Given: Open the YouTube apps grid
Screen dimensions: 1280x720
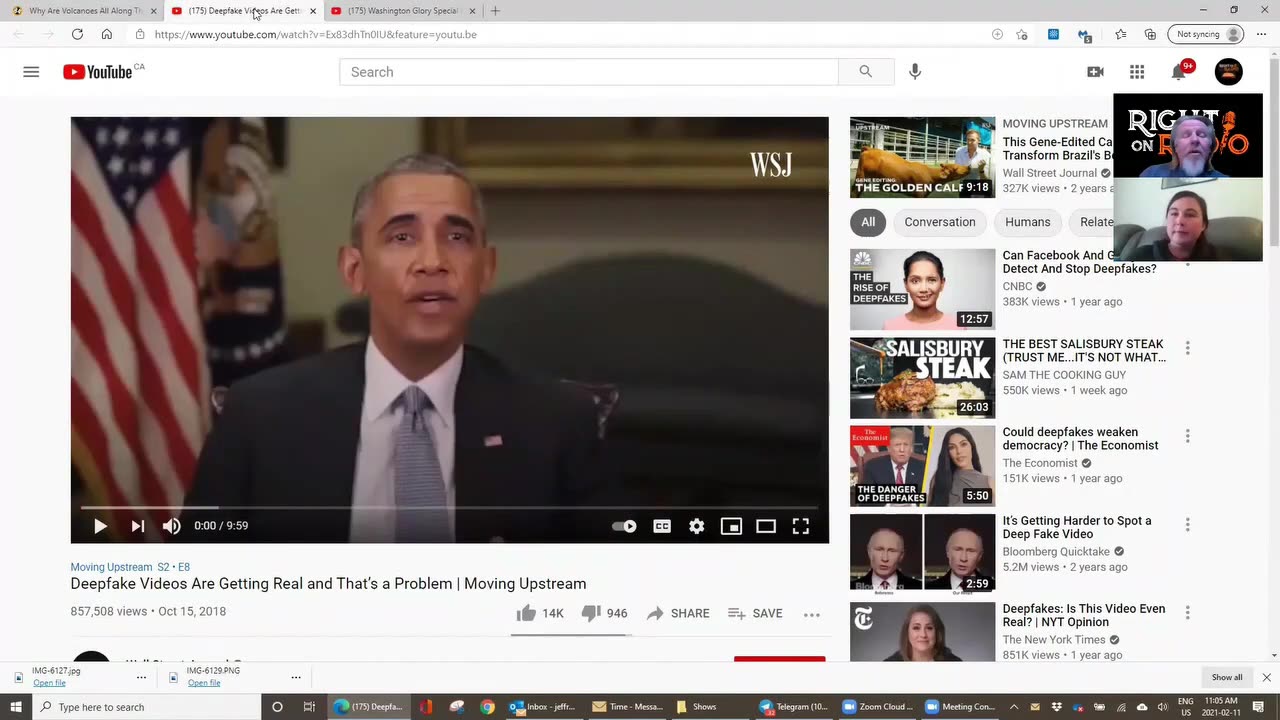Looking at the screenshot, I should [1137, 72].
